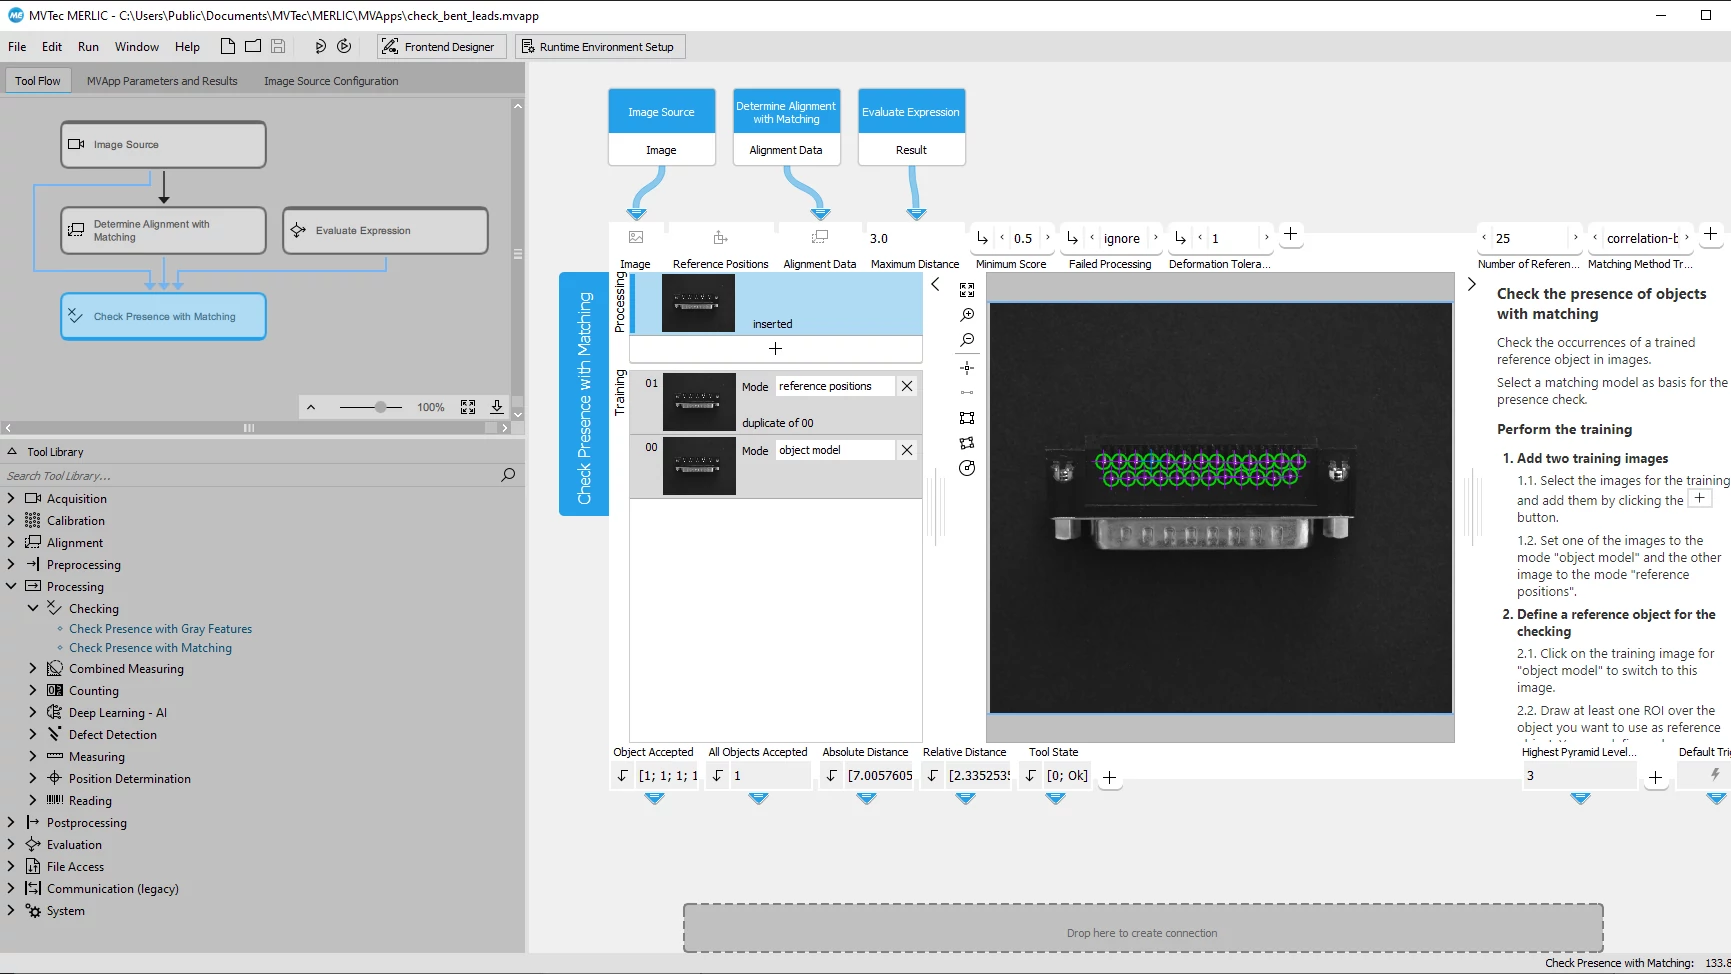Viewport: 1731px width, 974px height.
Task: Add parameter after Matching Method
Action: pos(1711,234)
